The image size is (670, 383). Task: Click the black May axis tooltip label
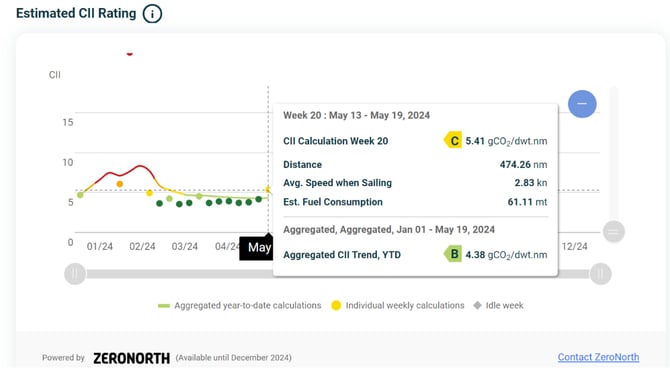pyautogui.click(x=256, y=248)
